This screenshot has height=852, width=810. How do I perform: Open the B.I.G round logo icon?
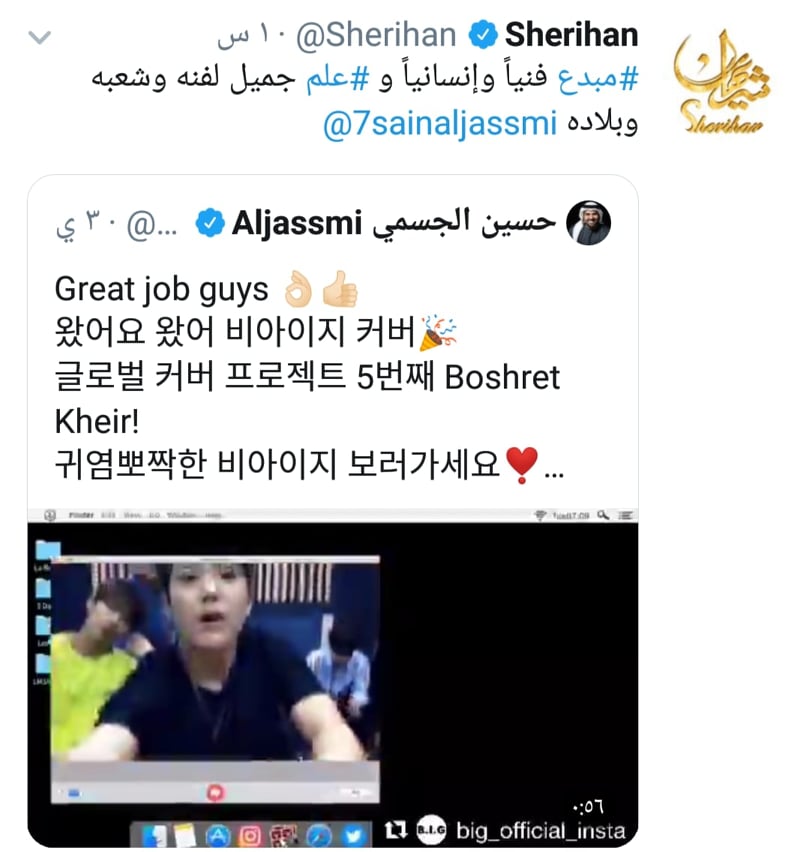point(431,830)
